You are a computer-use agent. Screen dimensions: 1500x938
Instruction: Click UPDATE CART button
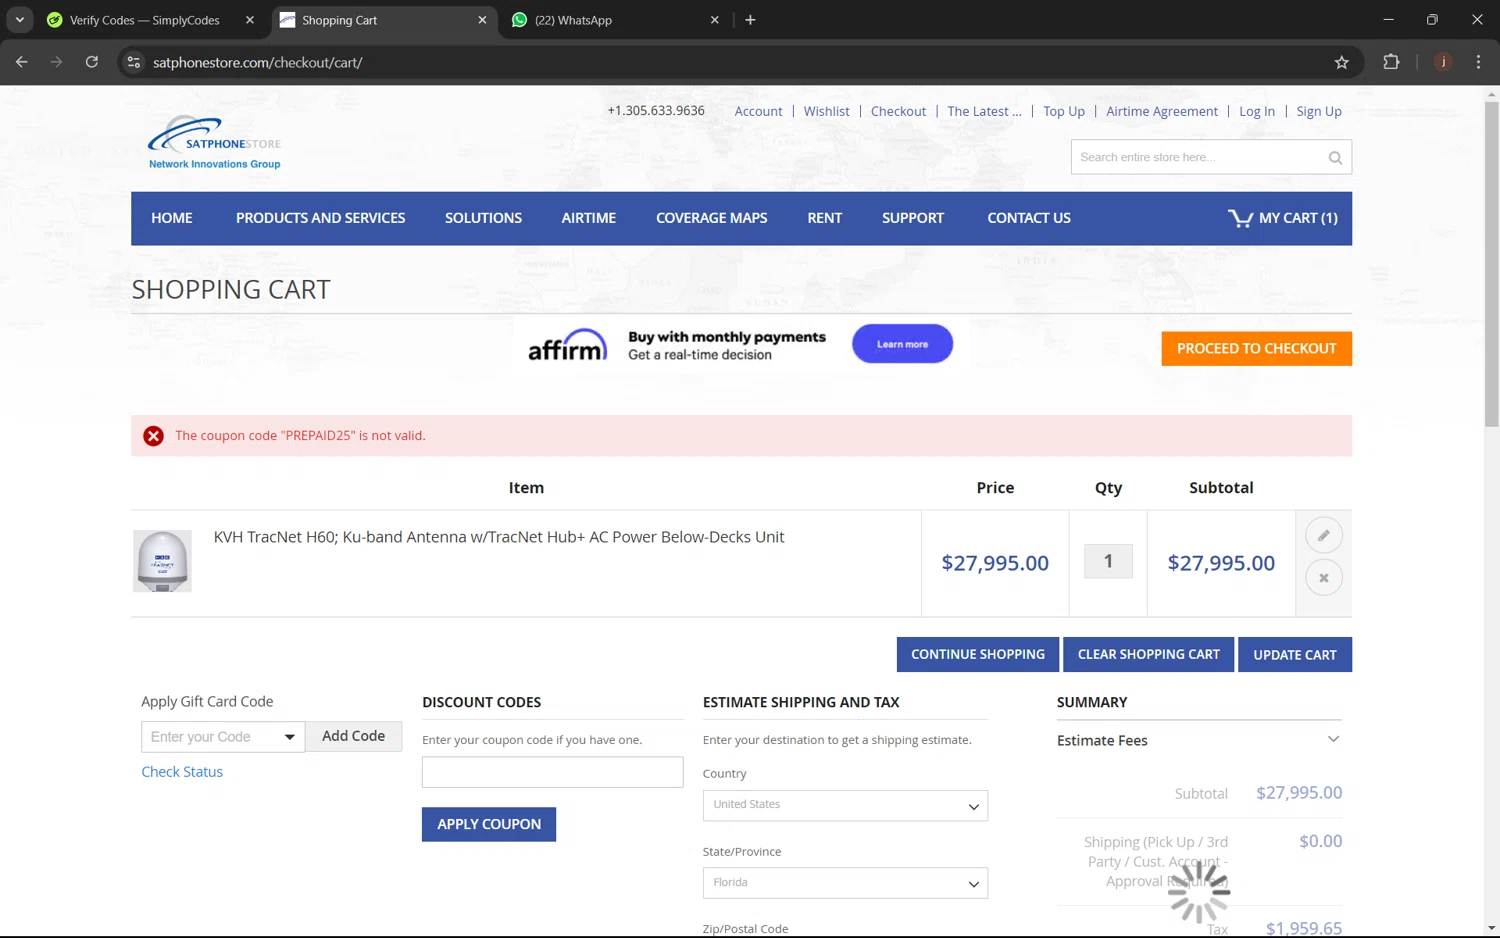pos(1294,655)
